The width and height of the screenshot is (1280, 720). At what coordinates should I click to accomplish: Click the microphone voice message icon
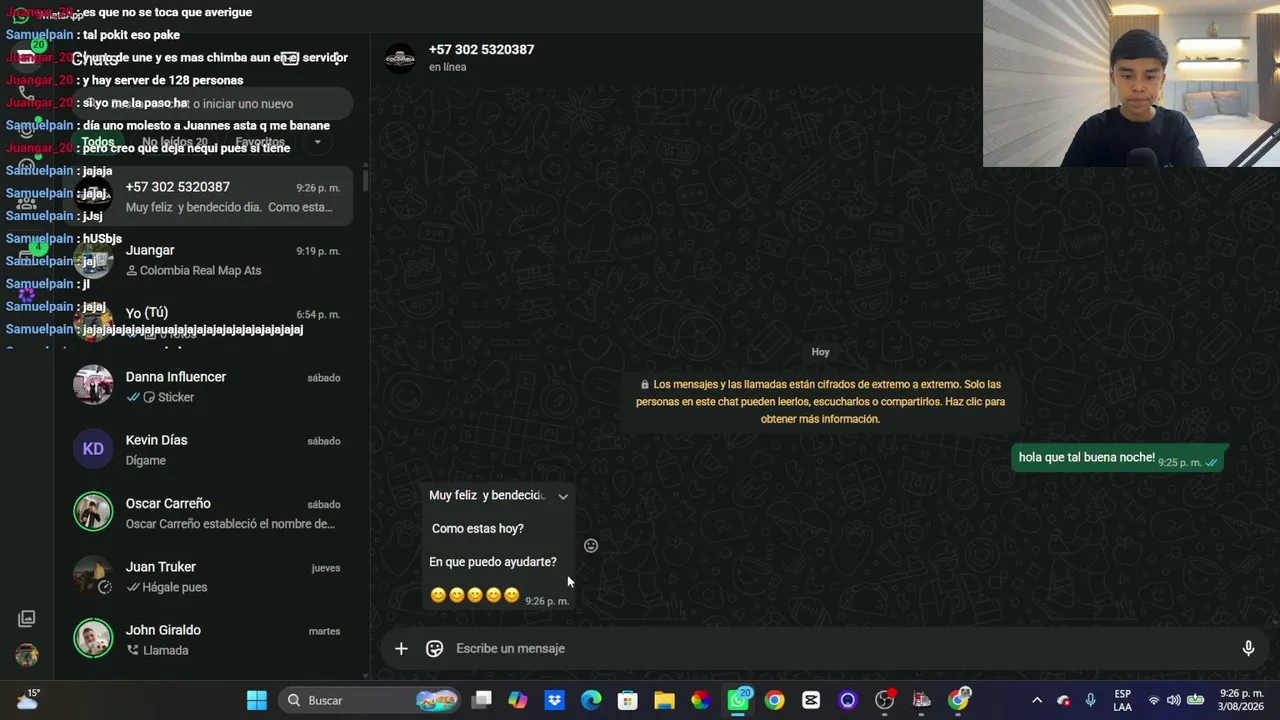1248,649
